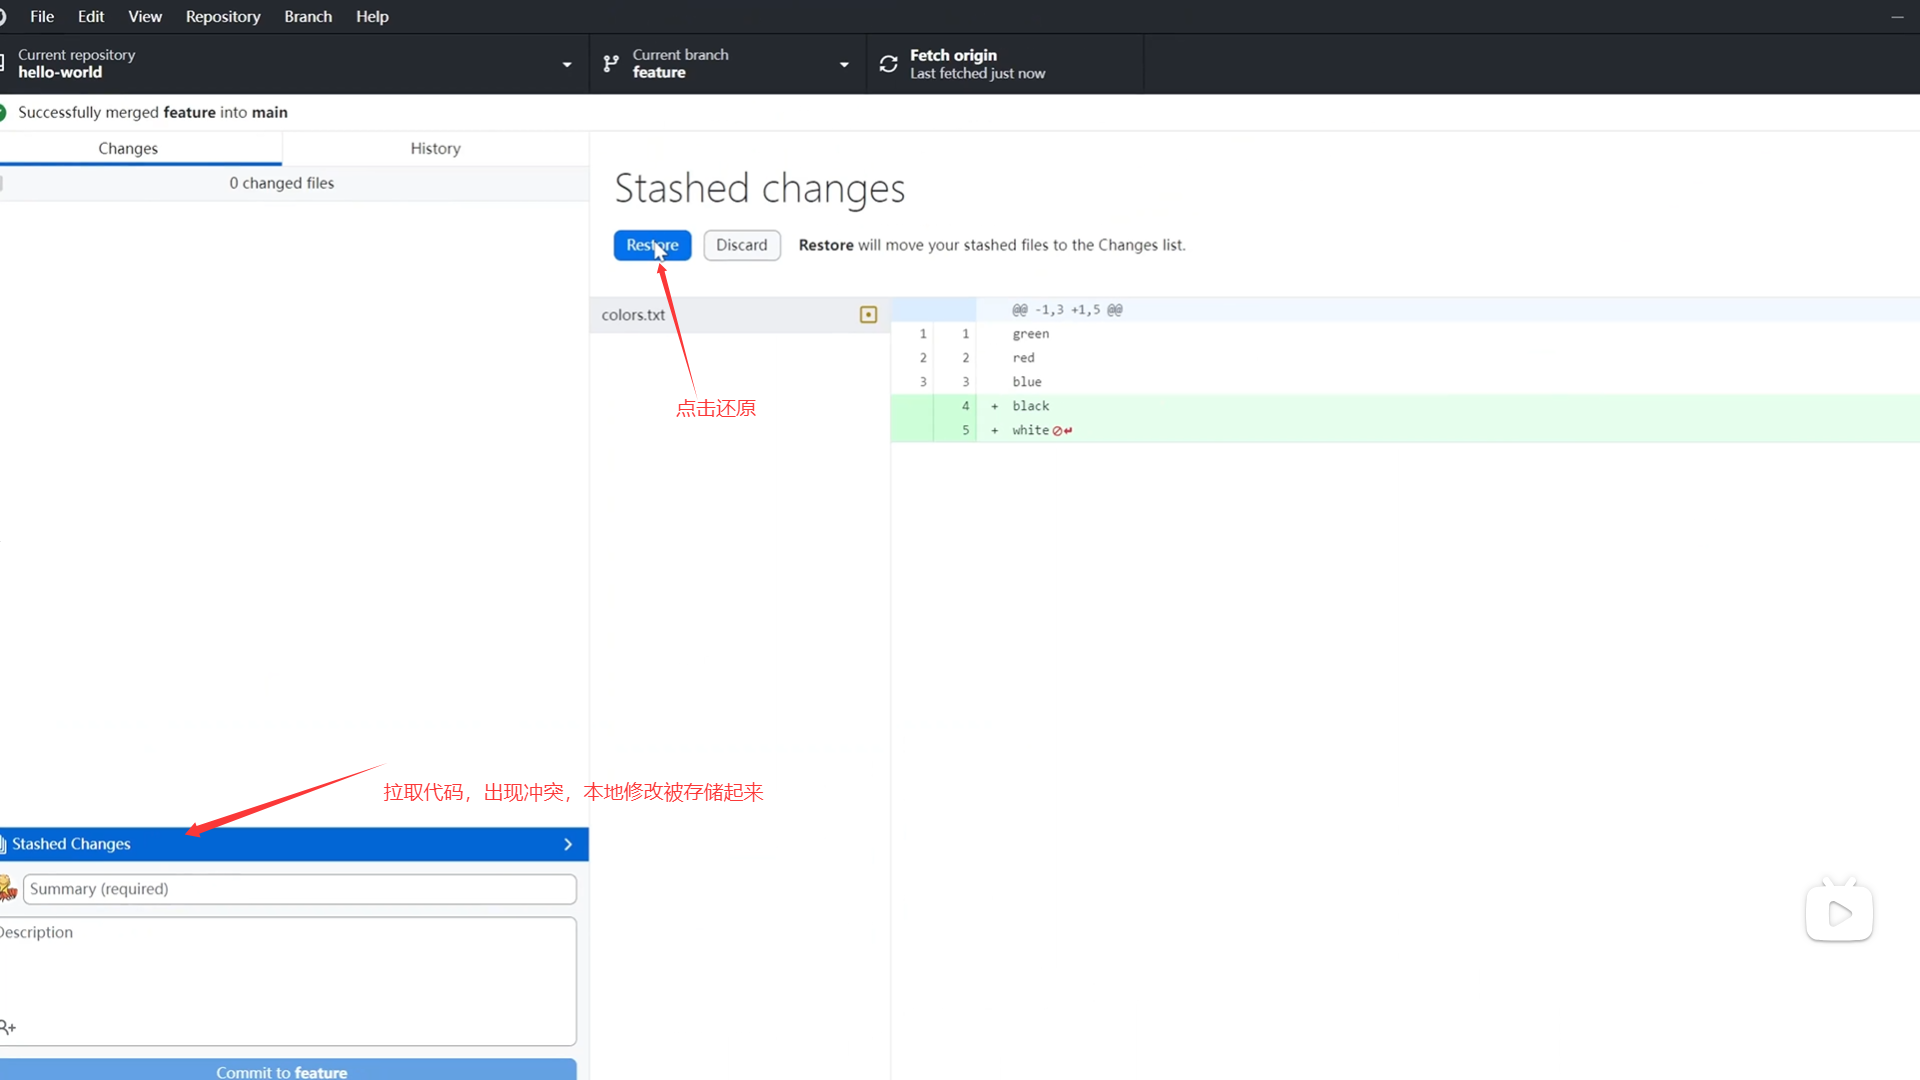Click the branch icon next to Current branch
Image resolution: width=1920 pixels, height=1080 pixels.
coord(611,64)
